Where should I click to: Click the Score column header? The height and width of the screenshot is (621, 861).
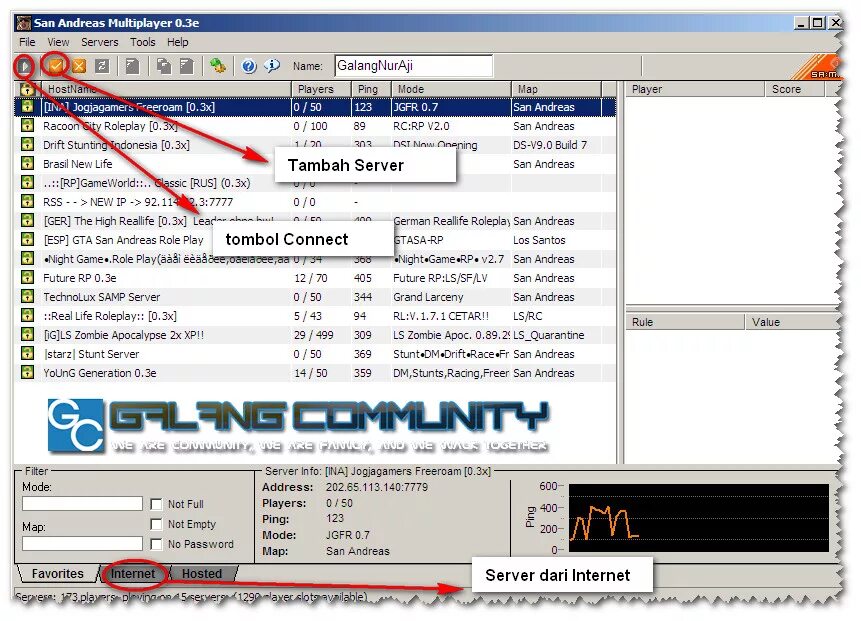coord(795,89)
